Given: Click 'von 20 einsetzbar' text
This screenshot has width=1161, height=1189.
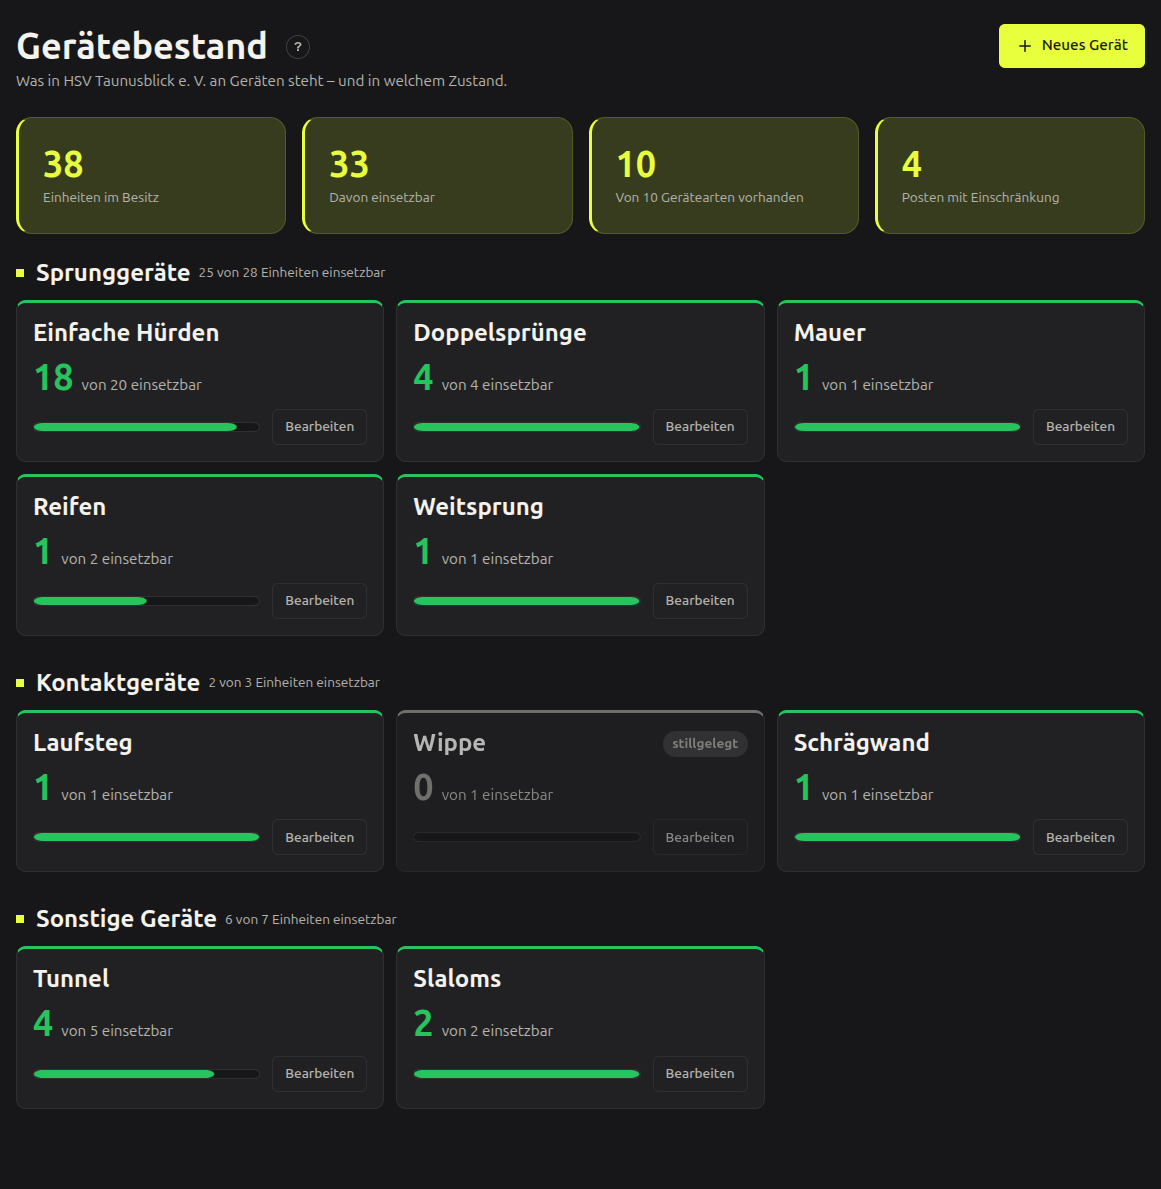Looking at the screenshot, I should pyautogui.click(x=142, y=385).
